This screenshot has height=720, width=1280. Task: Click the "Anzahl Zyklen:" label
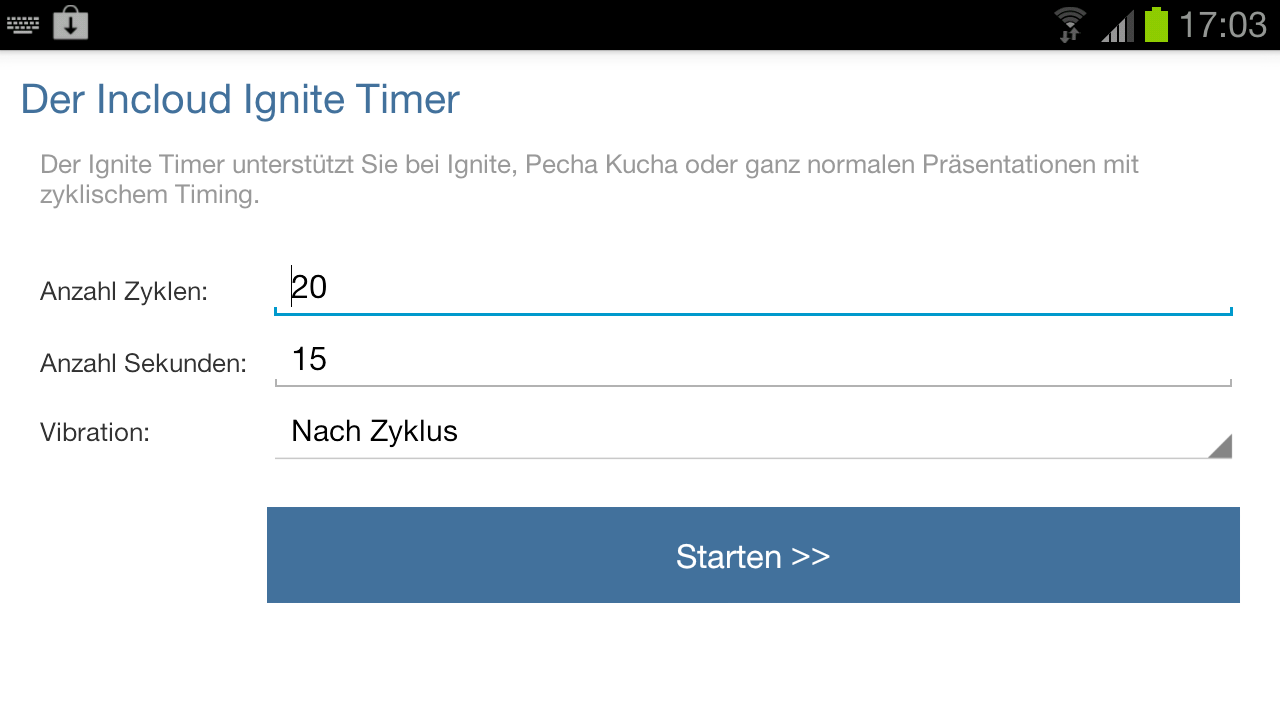124,292
